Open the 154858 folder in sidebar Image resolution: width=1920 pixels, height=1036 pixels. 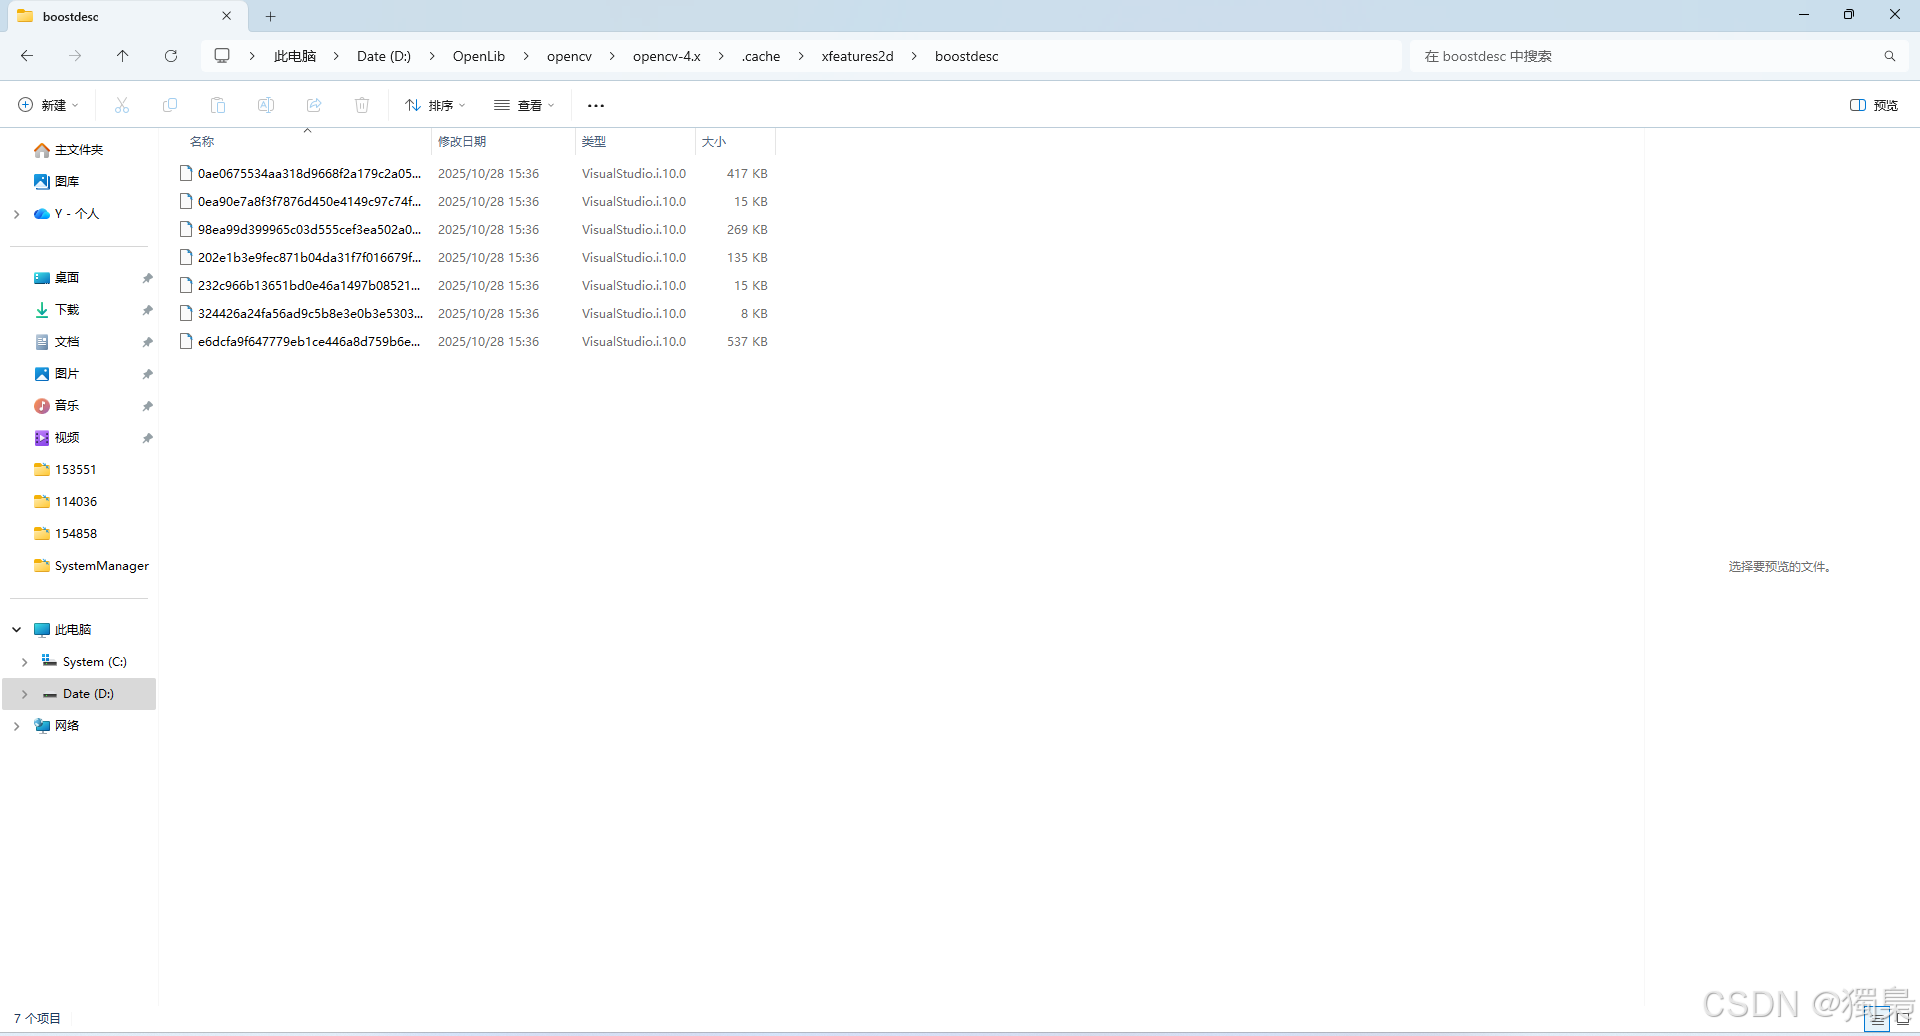coord(65,534)
